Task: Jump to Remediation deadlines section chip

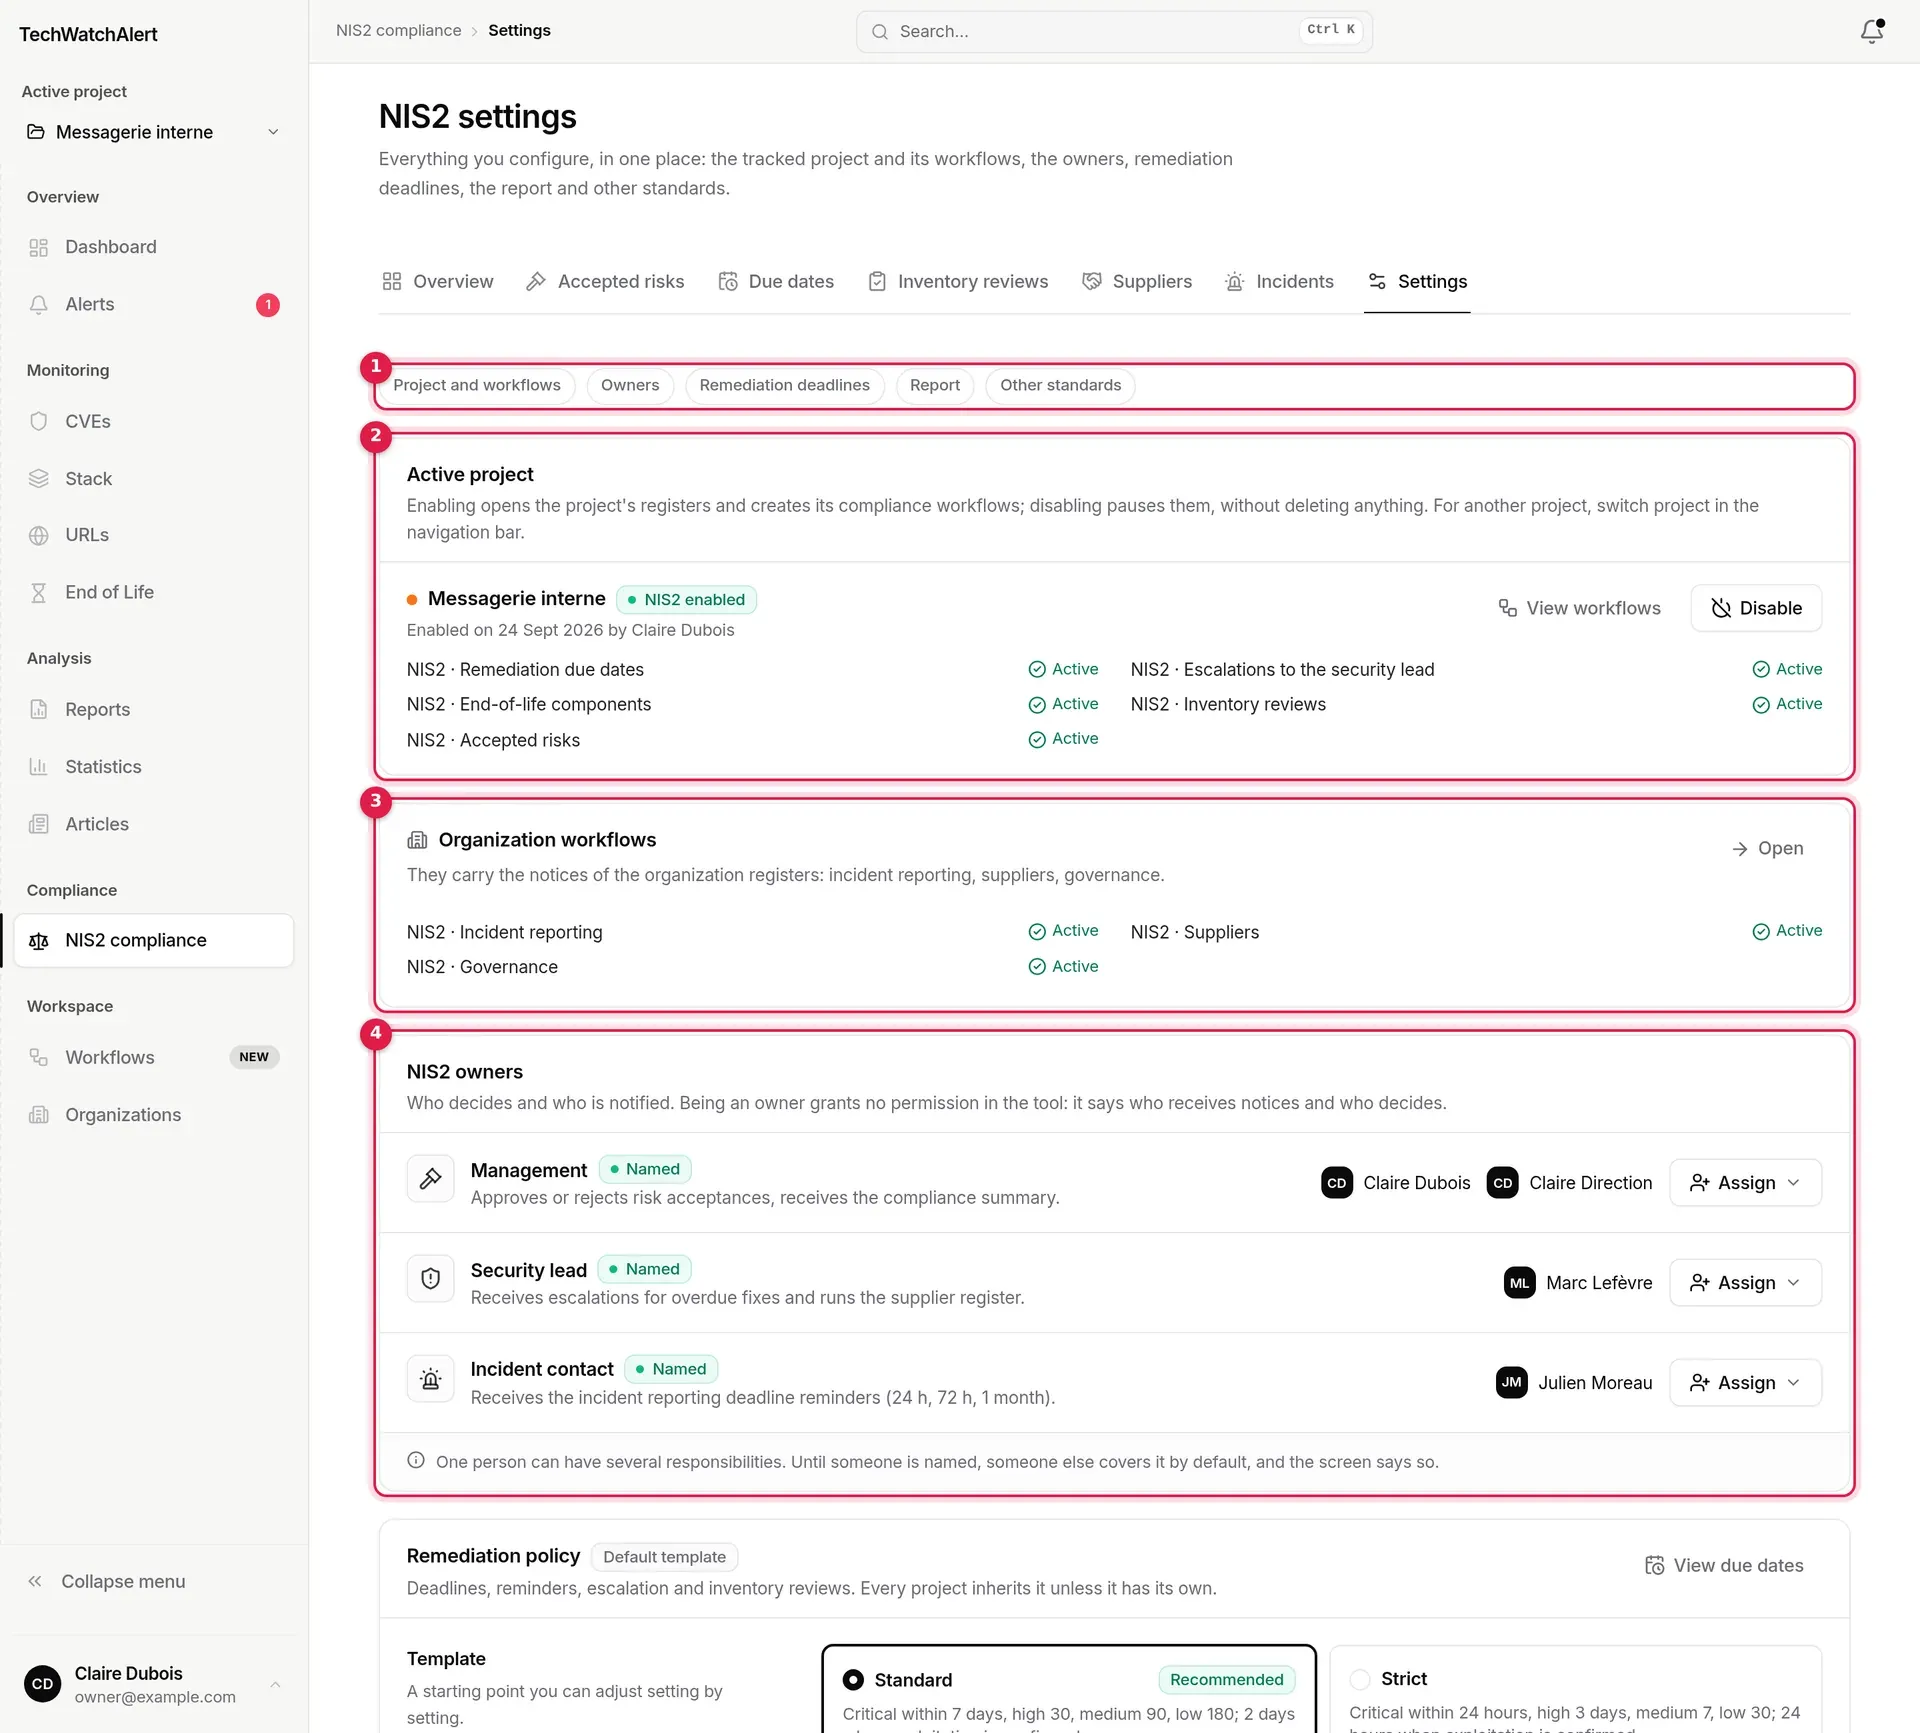Action: pos(785,385)
